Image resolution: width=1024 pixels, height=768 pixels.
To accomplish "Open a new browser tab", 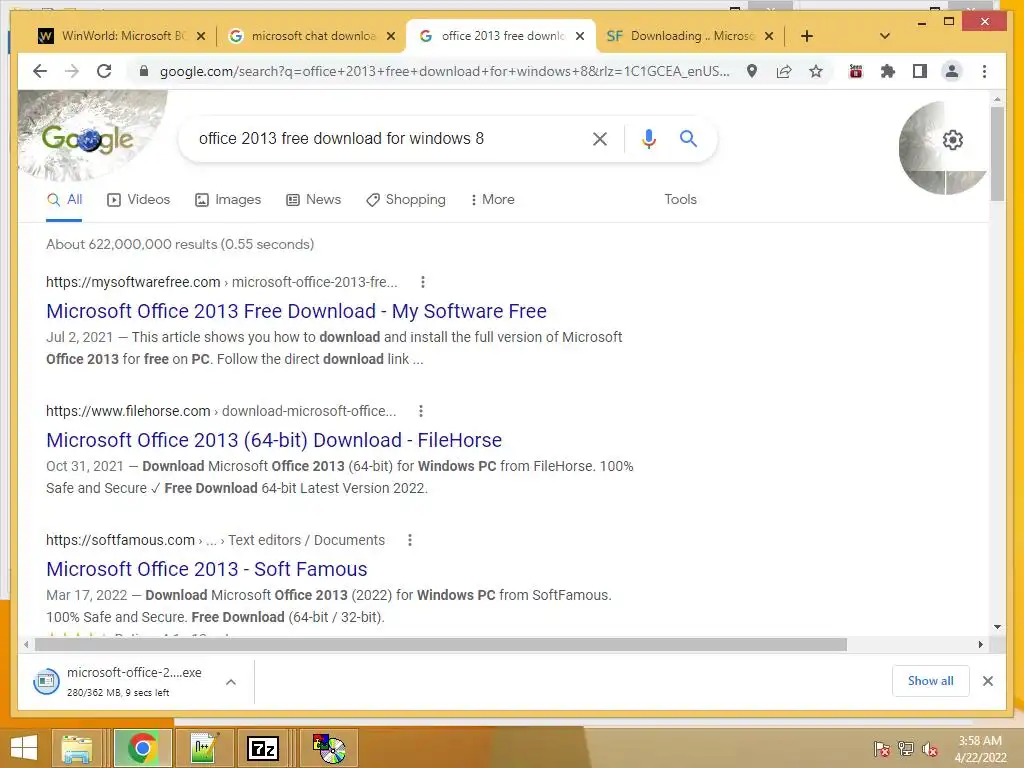I will [807, 36].
